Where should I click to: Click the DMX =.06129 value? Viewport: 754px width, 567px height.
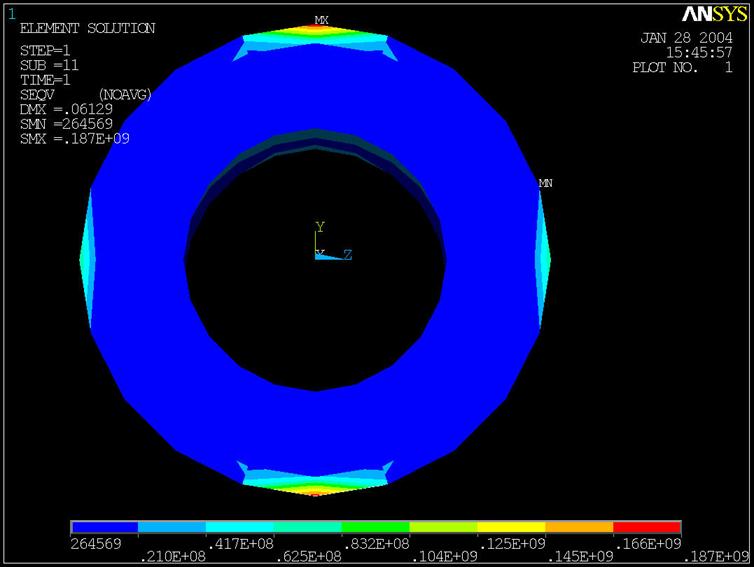(66, 110)
